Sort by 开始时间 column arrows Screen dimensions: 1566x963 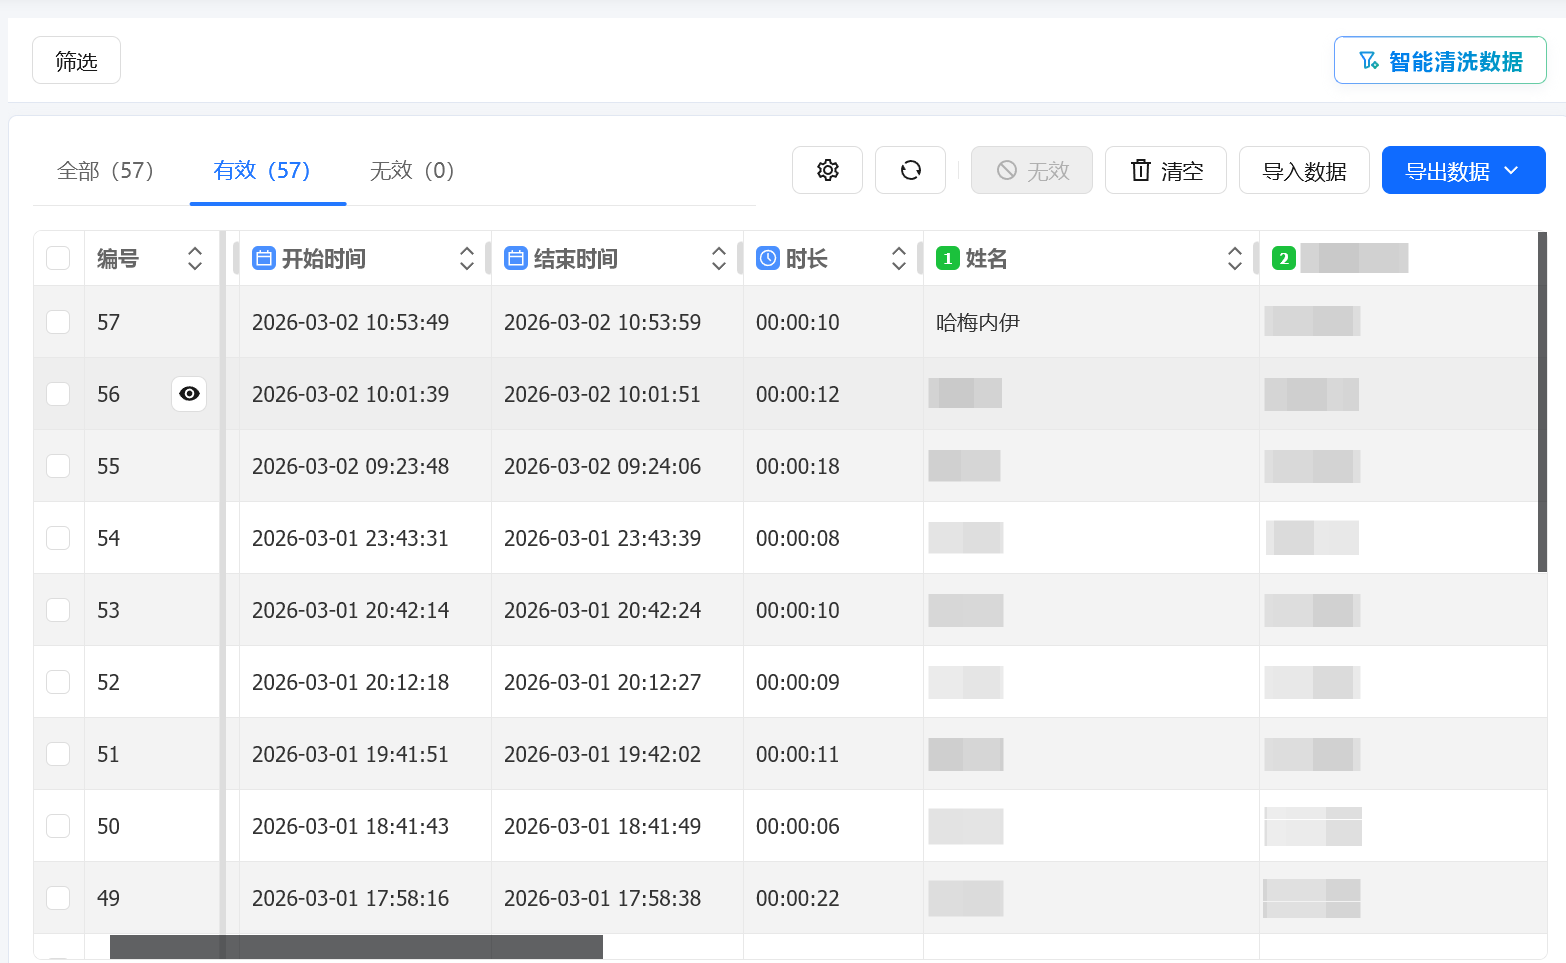(467, 259)
